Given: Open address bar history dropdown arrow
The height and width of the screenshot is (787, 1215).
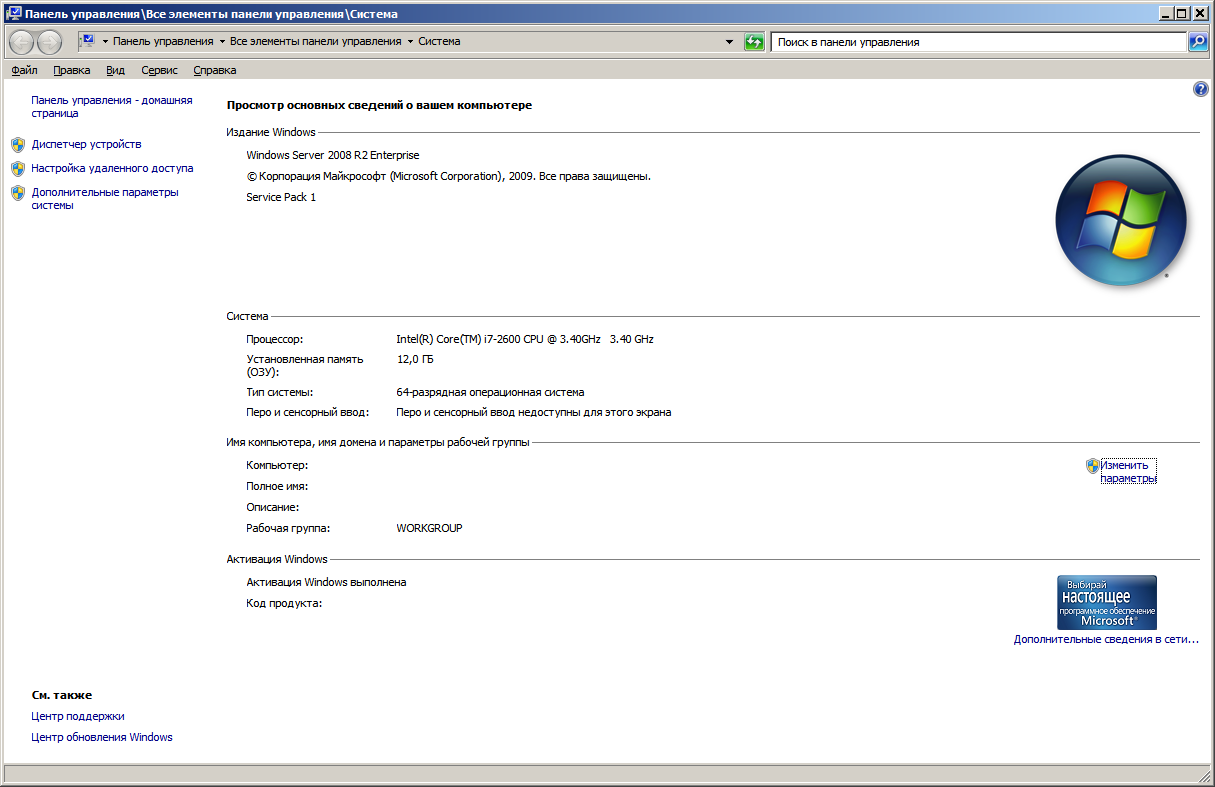Looking at the screenshot, I should 729,42.
